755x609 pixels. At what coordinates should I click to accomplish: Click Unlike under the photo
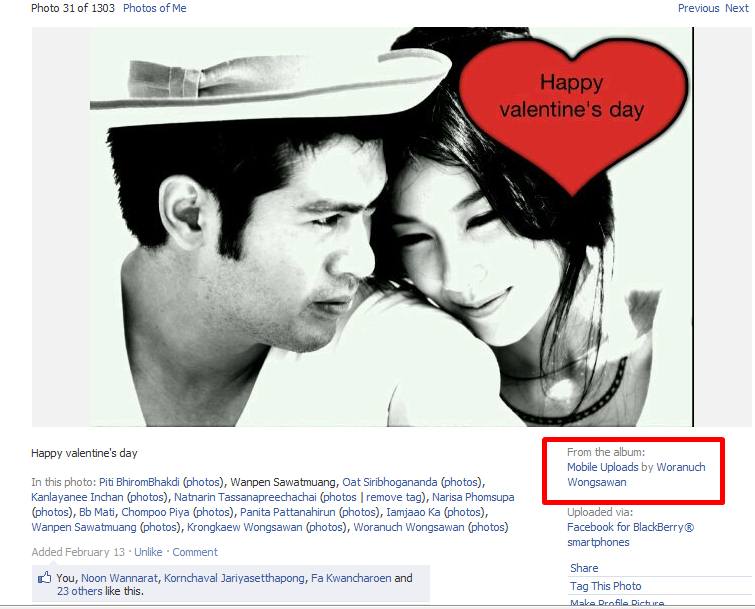coord(148,552)
